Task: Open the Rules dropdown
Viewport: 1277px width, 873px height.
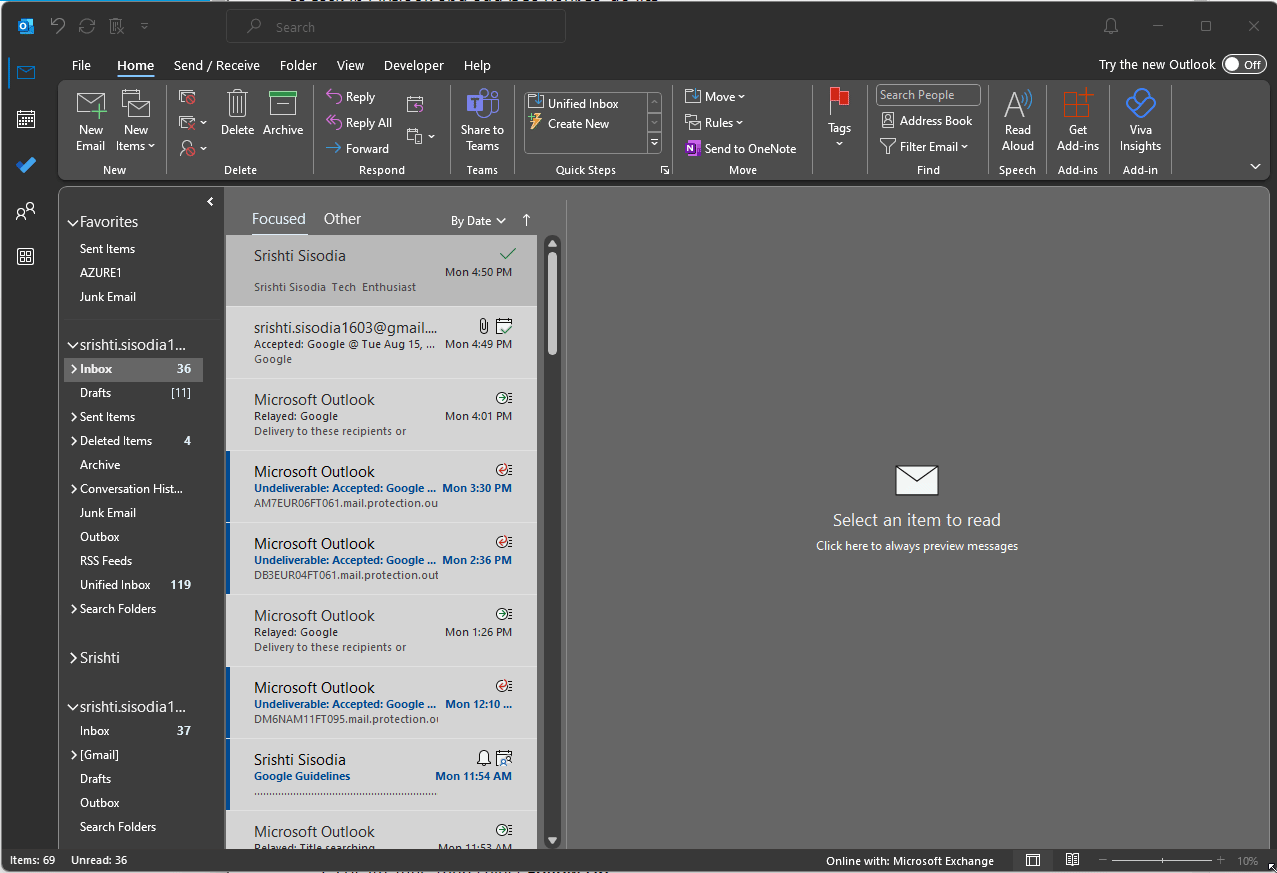Action: pos(714,123)
